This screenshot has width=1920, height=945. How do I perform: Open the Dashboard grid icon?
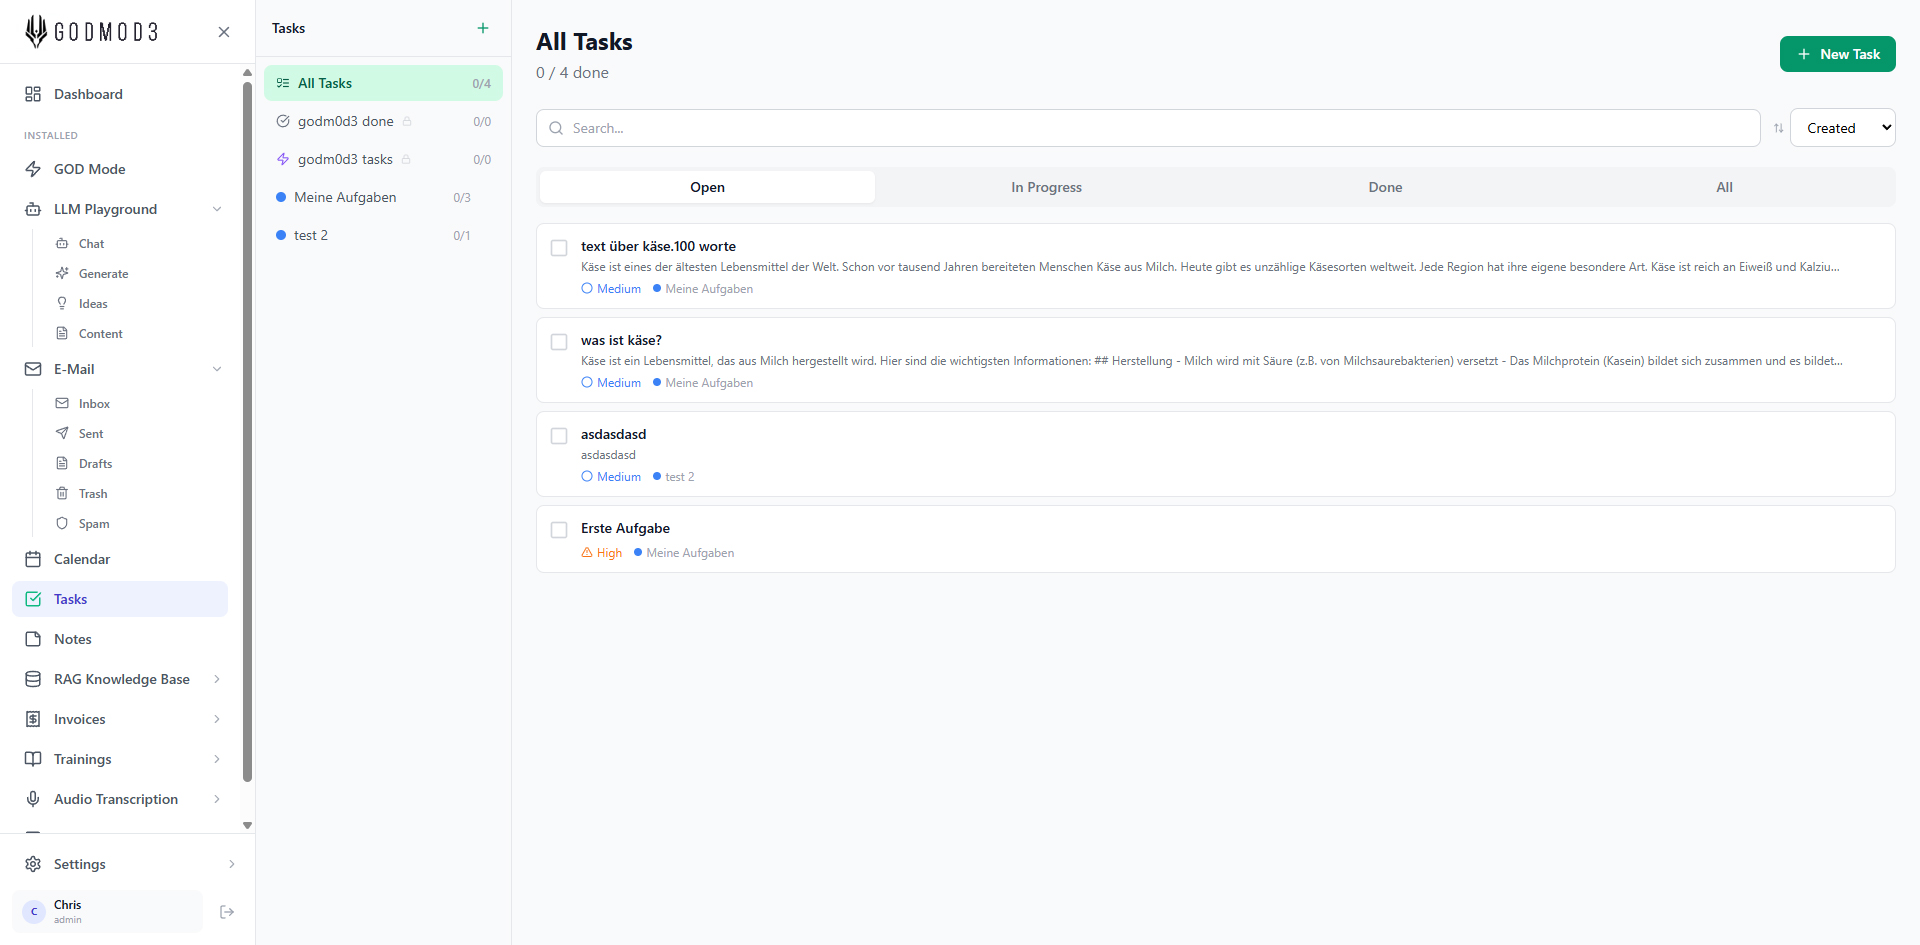click(x=33, y=94)
